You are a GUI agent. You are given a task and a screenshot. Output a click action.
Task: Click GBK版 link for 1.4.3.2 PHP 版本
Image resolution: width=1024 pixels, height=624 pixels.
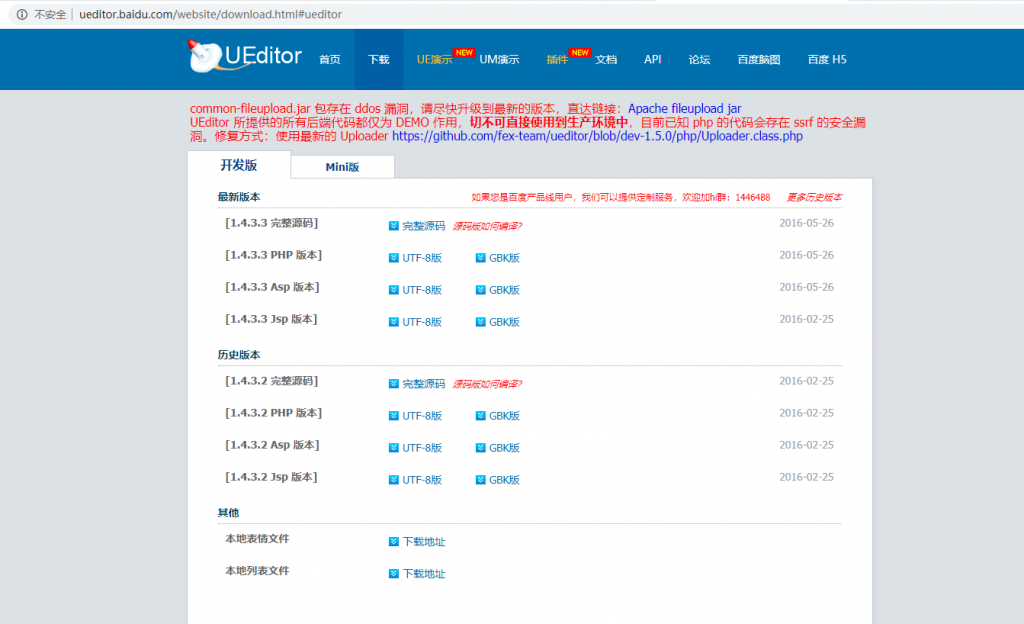click(x=504, y=416)
